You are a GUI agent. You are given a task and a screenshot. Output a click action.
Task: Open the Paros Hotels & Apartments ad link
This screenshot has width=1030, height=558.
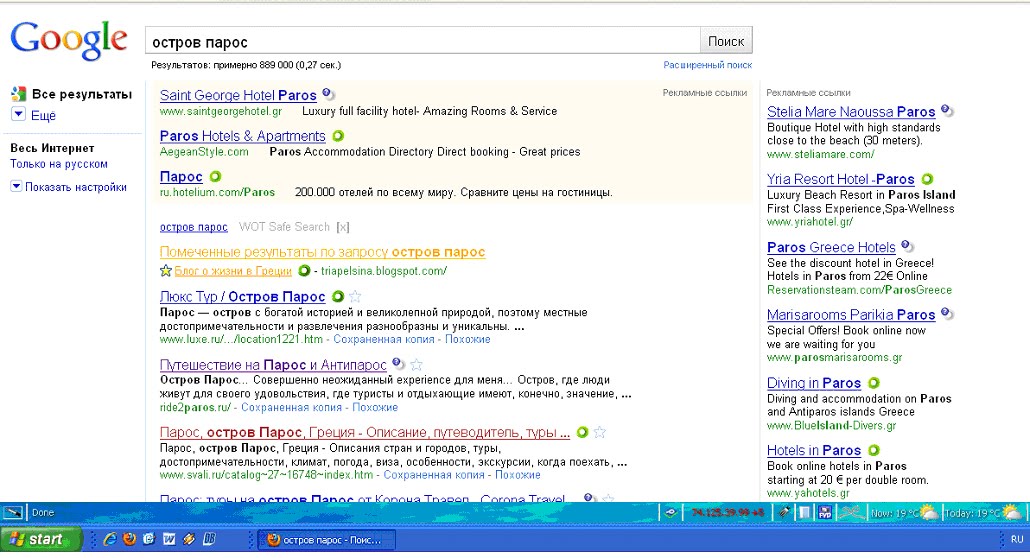point(242,136)
